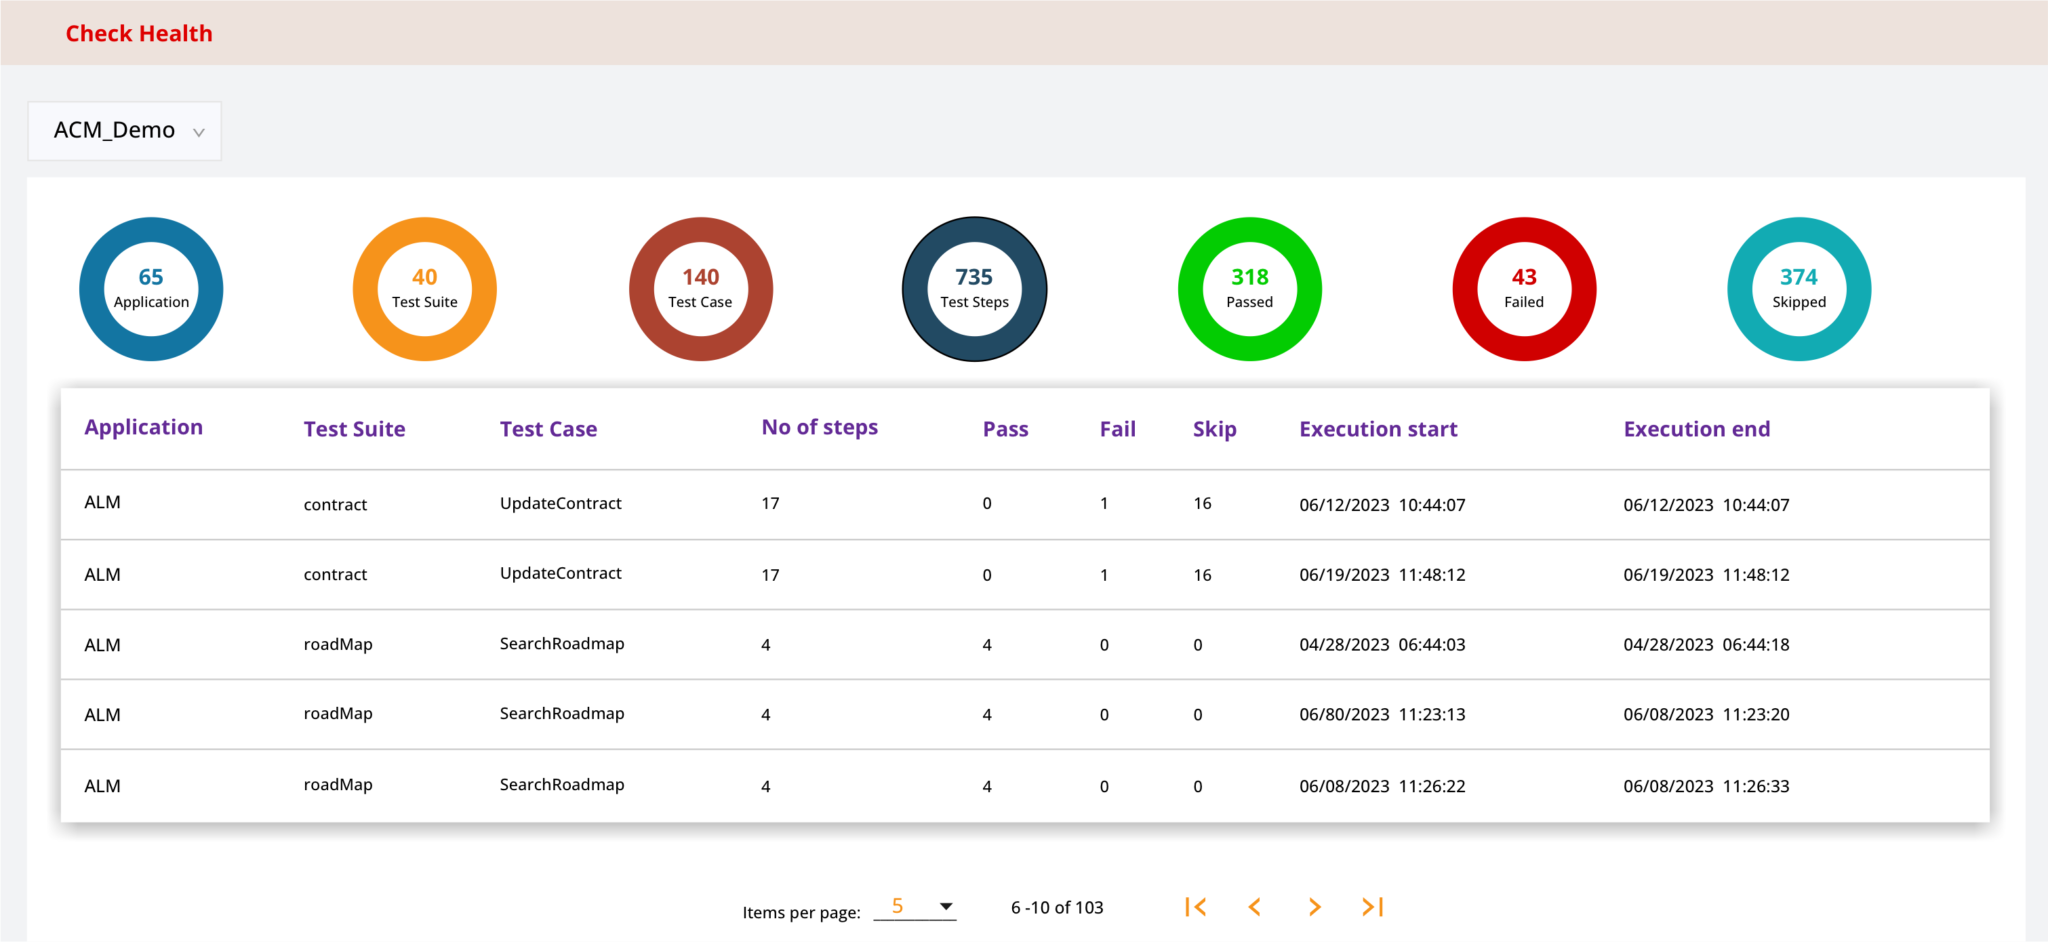Click the red Failed count ring
The image size is (2048, 942).
(1524, 289)
